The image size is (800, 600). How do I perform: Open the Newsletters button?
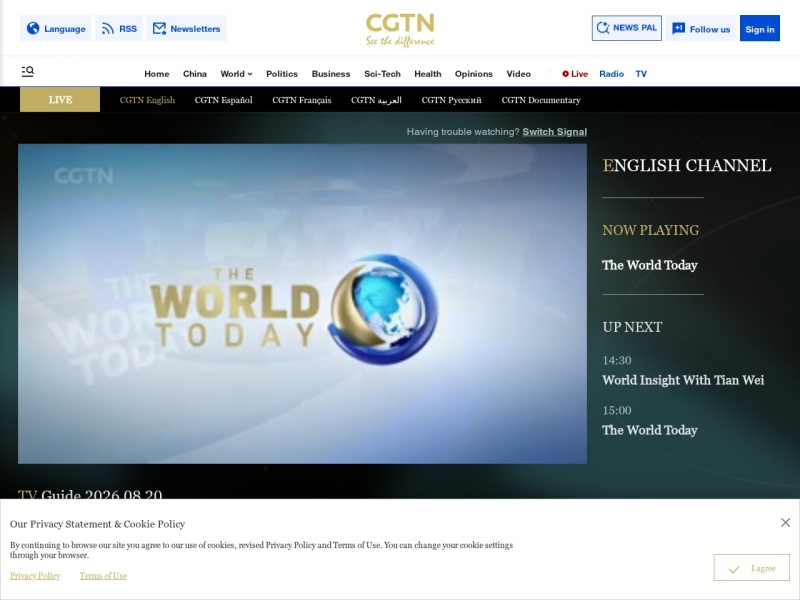tap(186, 29)
